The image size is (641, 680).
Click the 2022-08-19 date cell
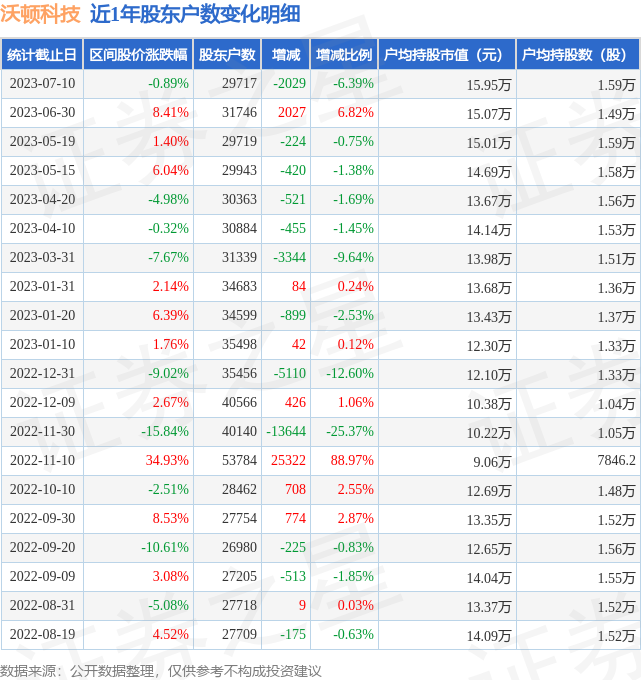(42, 635)
